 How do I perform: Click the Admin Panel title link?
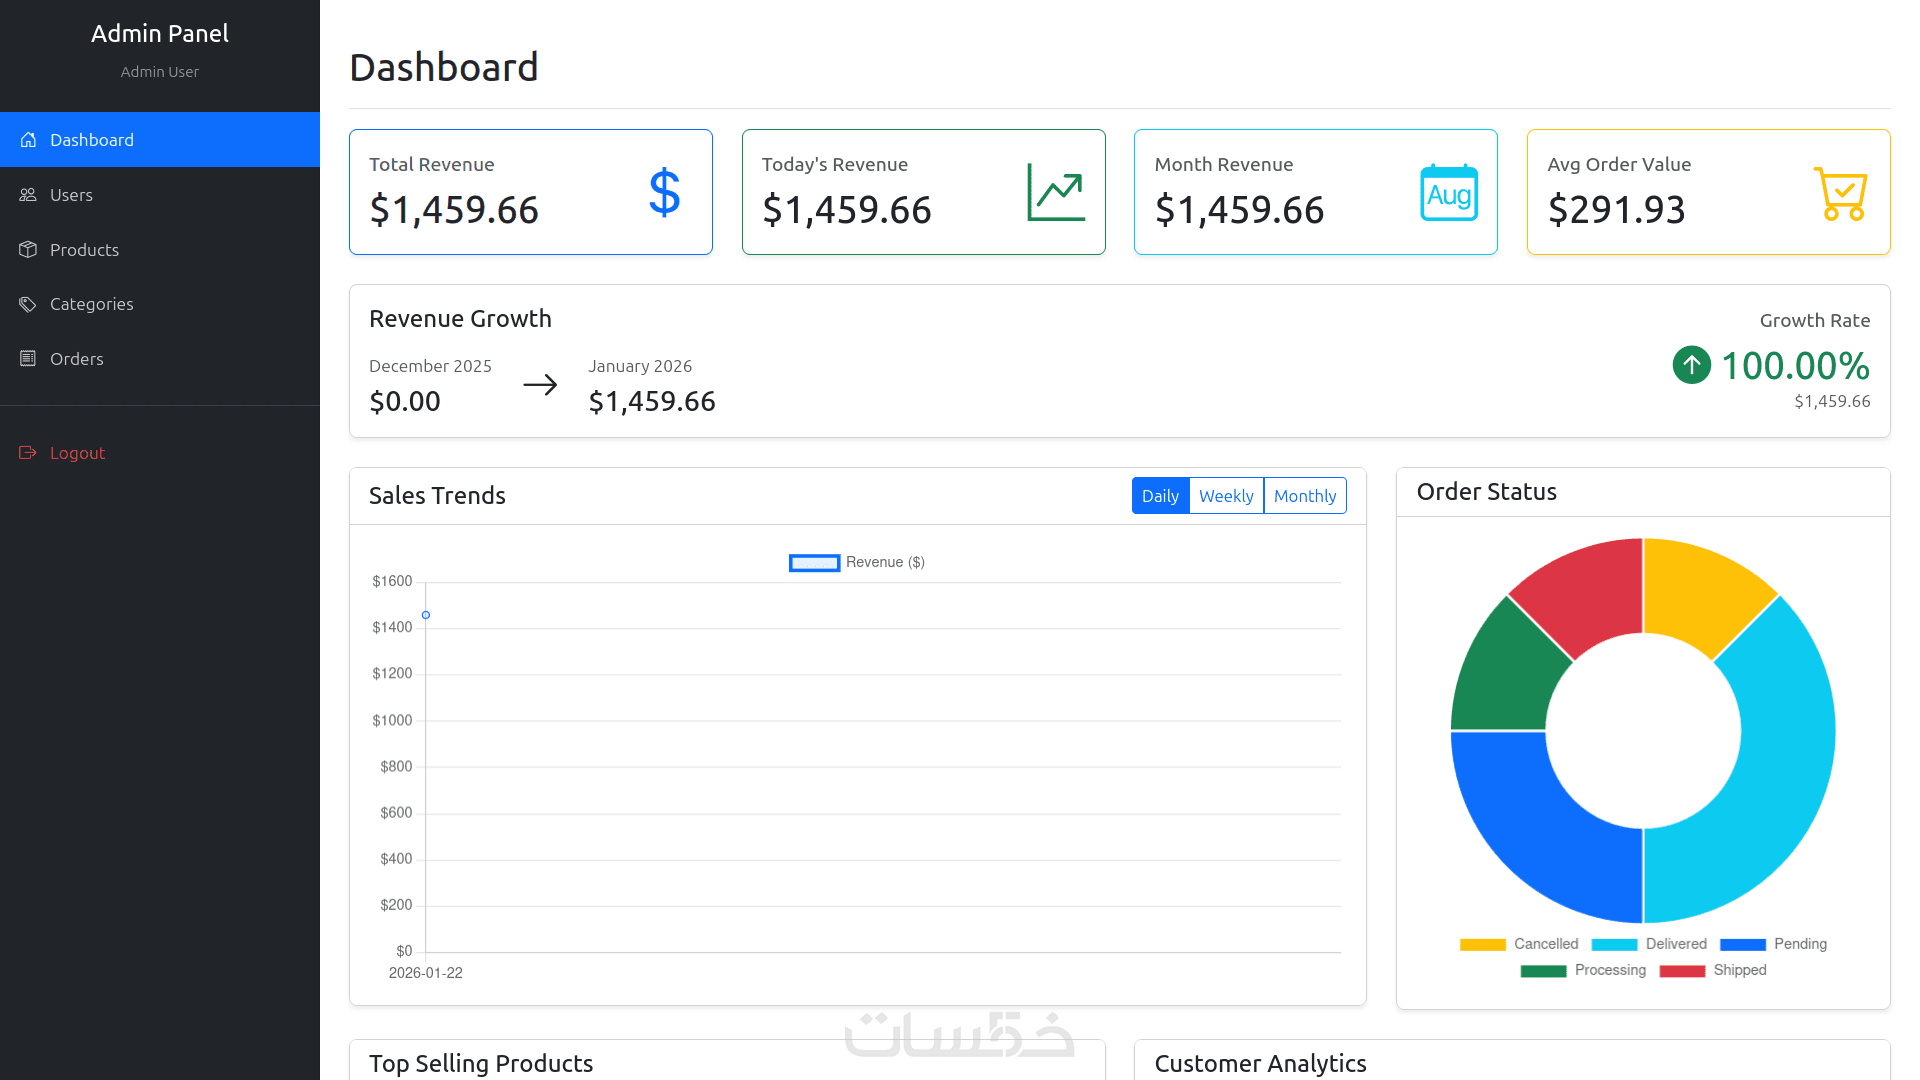pyautogui.click(x=160, y=33)
